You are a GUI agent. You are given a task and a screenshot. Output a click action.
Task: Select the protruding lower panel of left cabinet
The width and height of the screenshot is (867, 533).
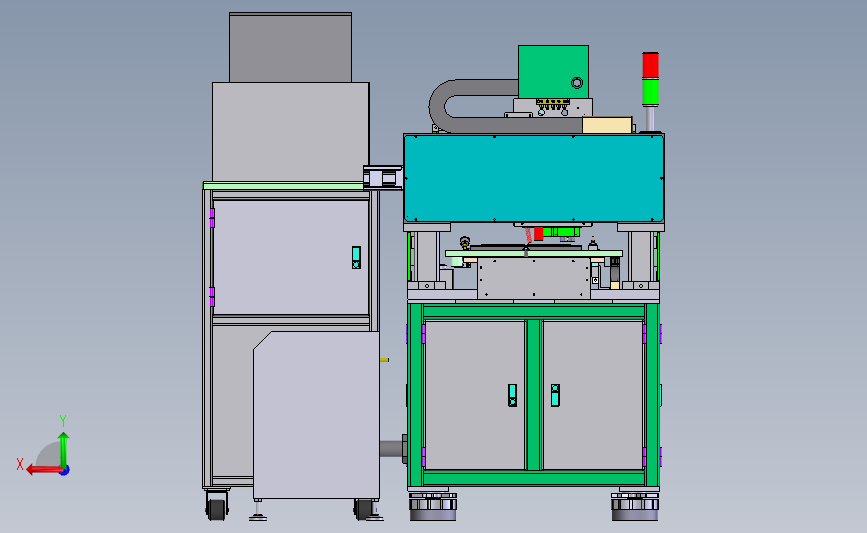(316, 415)
